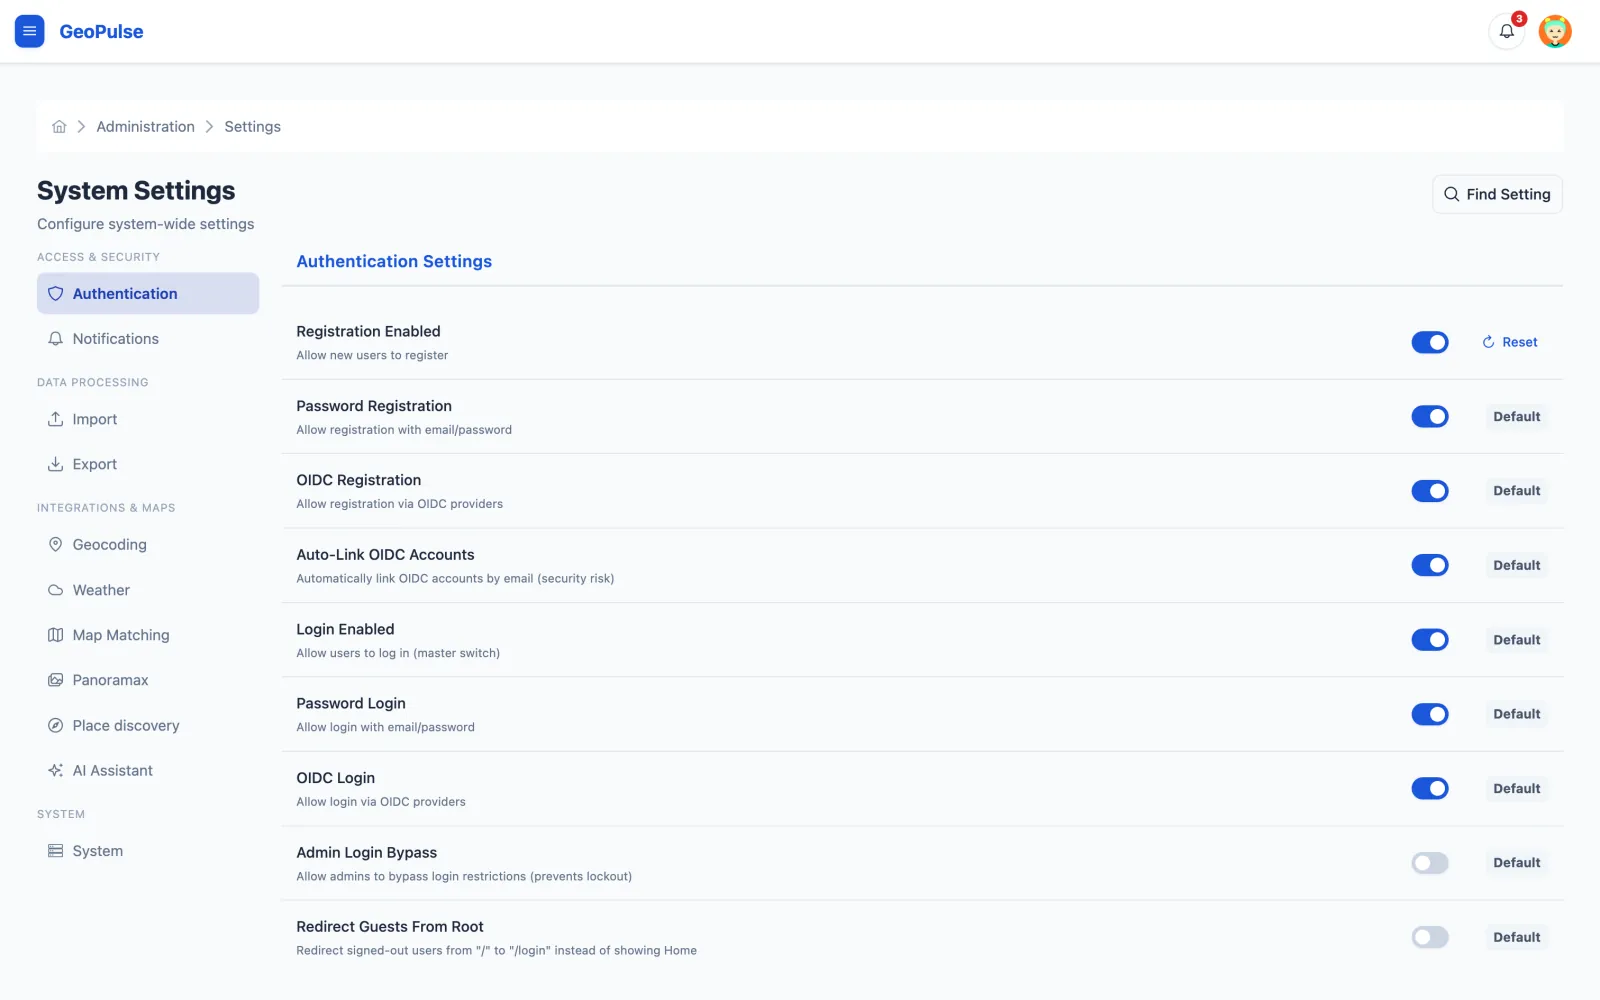Open Map Matching settings section

click(x=148, y=635)
